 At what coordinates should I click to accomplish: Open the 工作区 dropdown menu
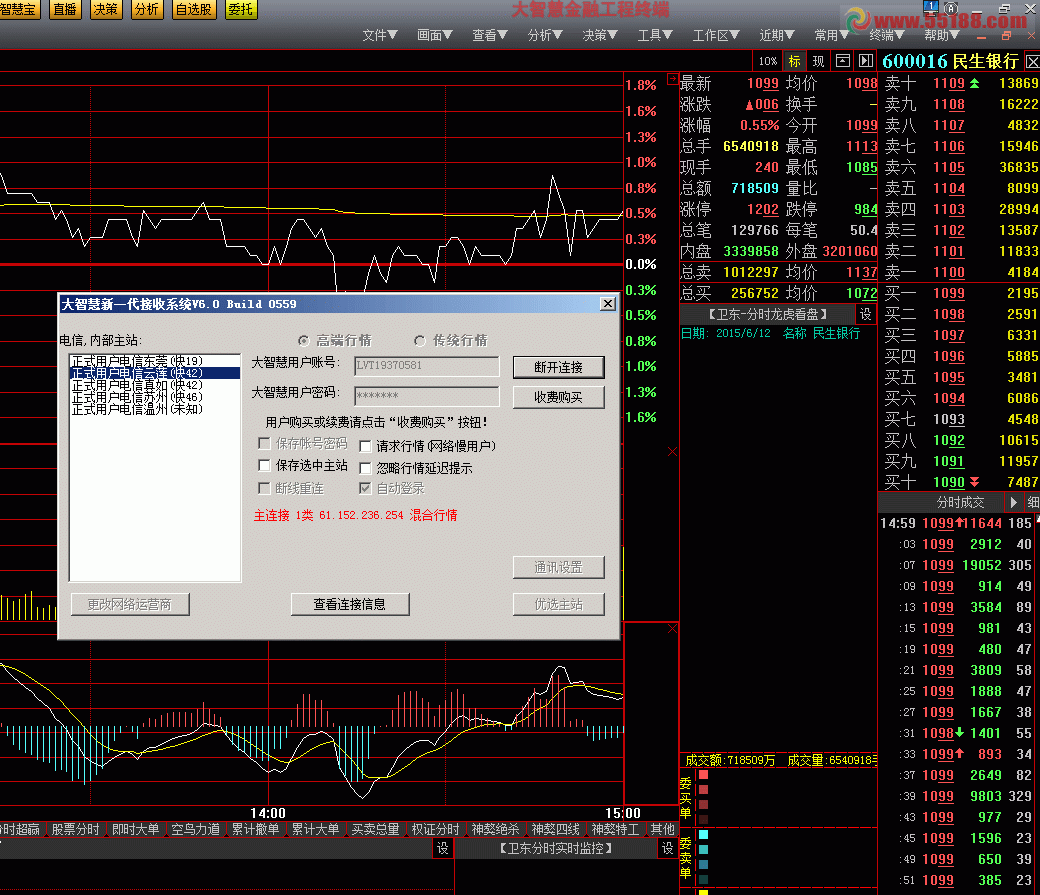pos(716,35)
